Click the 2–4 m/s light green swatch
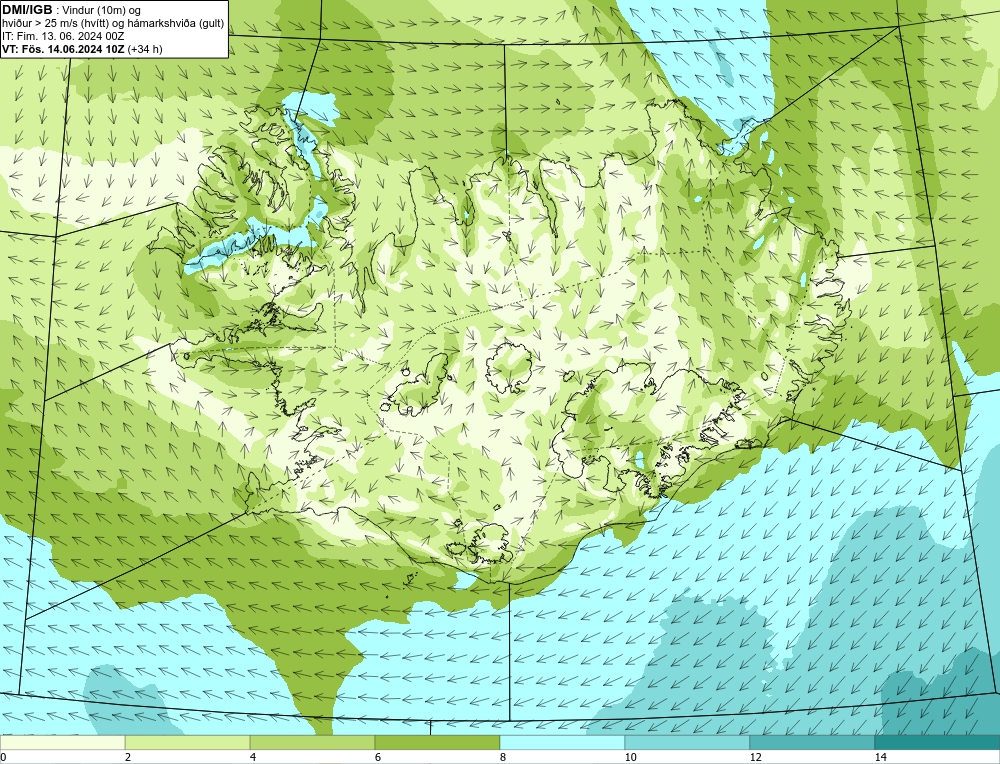Image resolution: width=1000 pixels, height=764 pixels. coord(188,742)
